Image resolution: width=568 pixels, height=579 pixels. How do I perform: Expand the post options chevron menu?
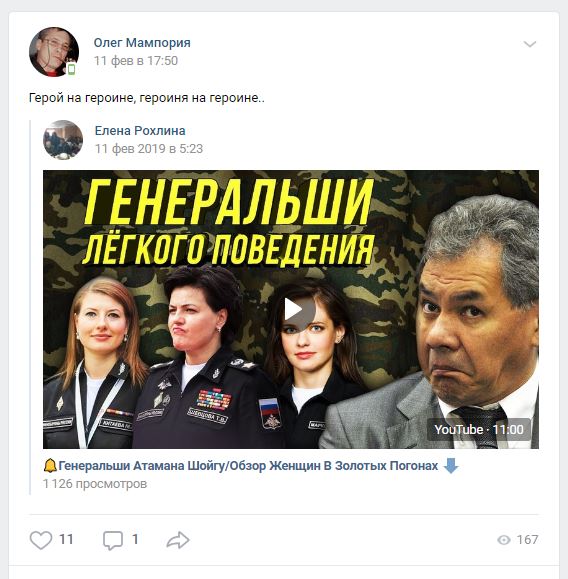[530, 44]
